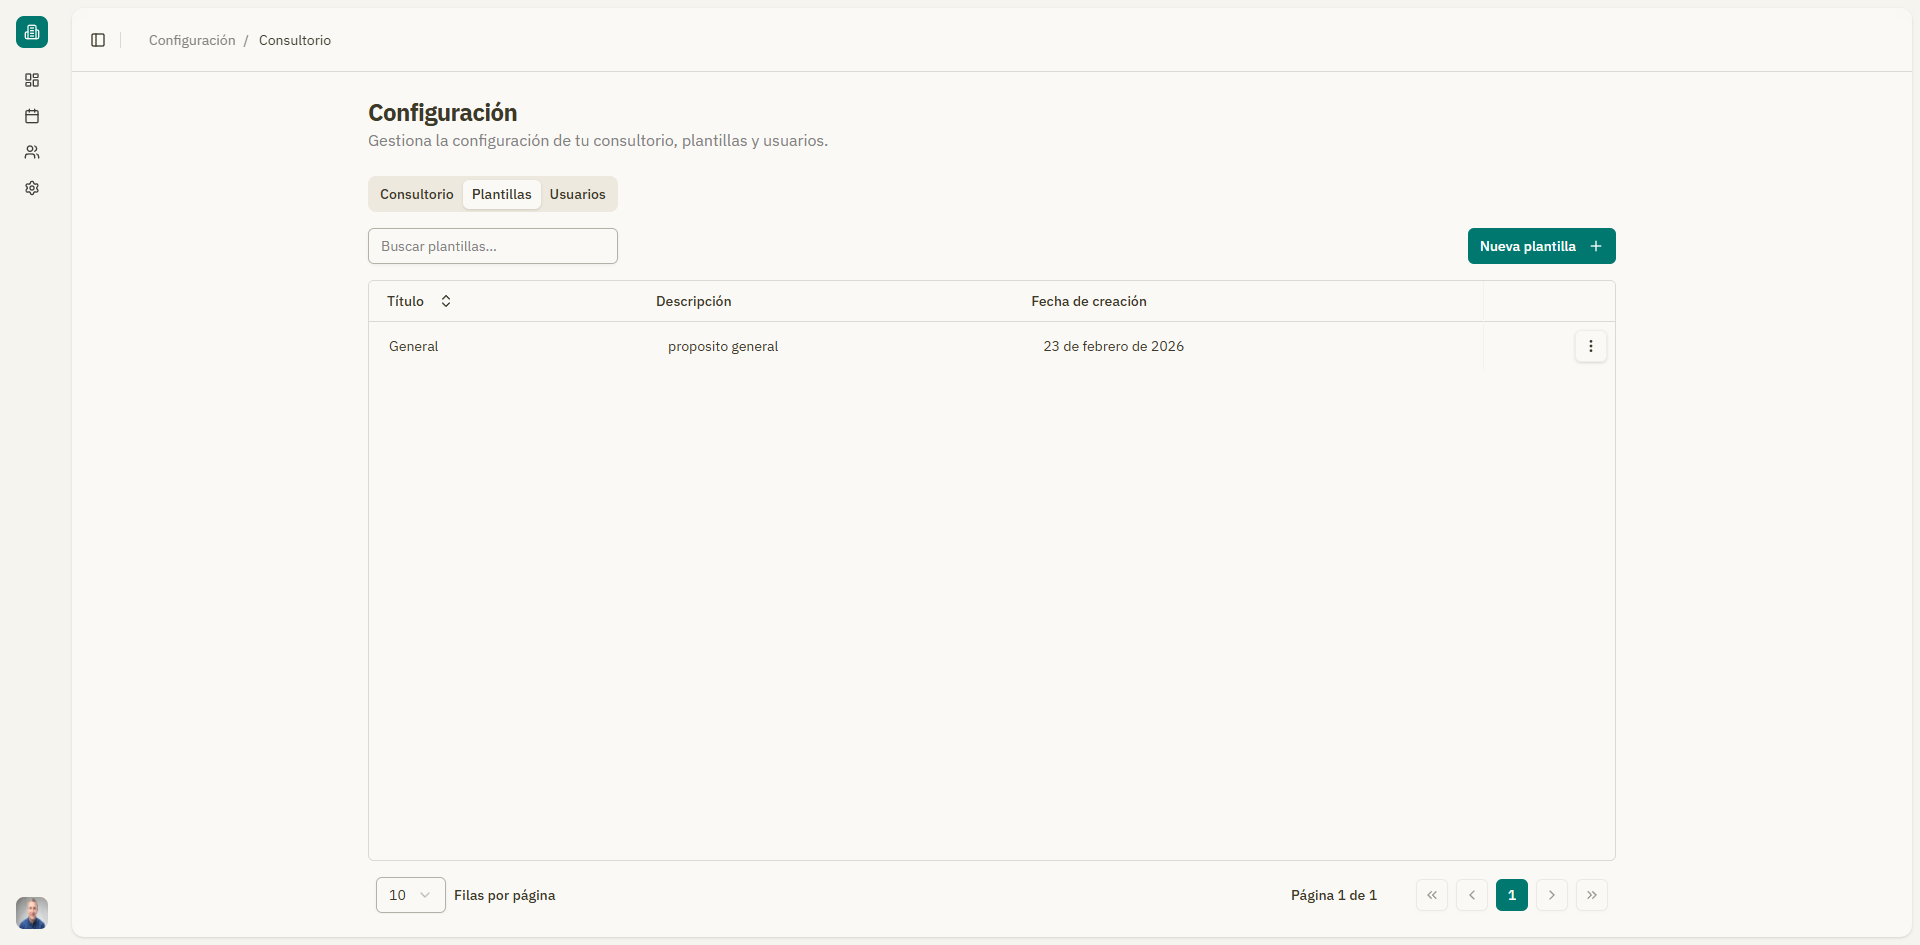Create a template with Nueva plantilla
Screen dimensions: 1920x945
coord(1540,246)
